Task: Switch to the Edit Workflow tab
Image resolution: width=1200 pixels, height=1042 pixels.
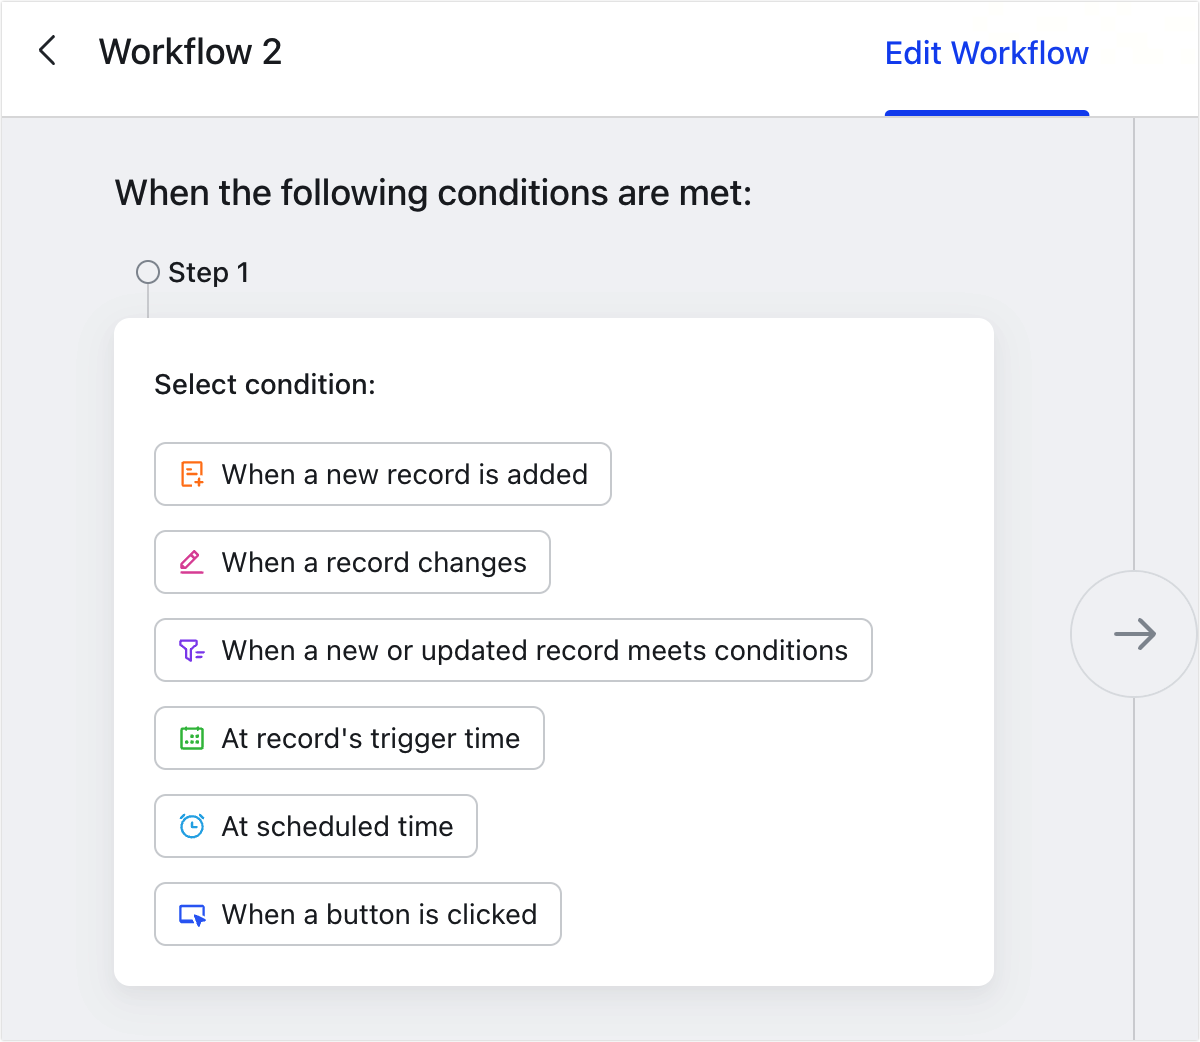Action: pyautogui.click(x=987, y=53)
